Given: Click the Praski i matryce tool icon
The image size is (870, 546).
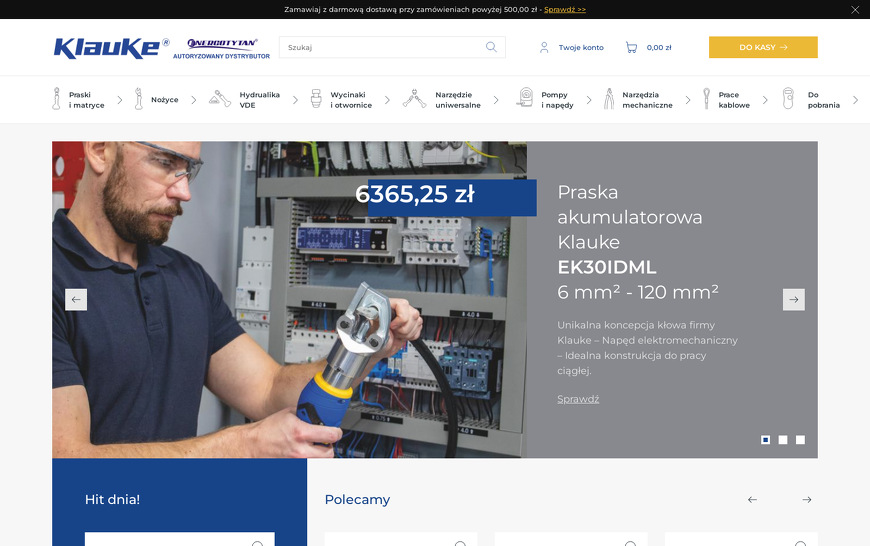Looking at the screenshot, I should tap(56, 99).
